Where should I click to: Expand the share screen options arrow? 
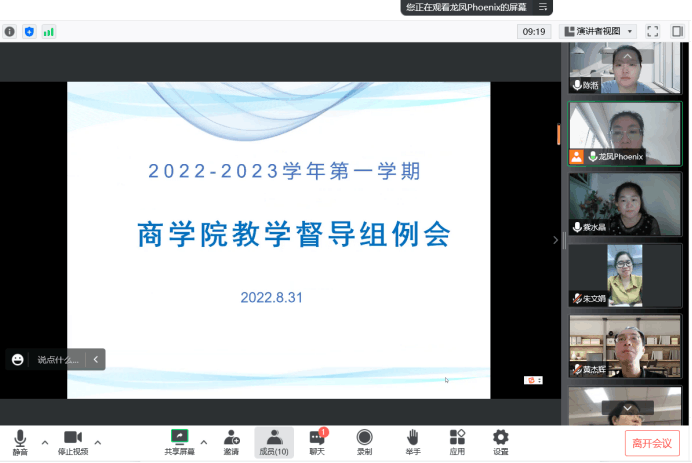pyautogui.click(x=203, y=442)
